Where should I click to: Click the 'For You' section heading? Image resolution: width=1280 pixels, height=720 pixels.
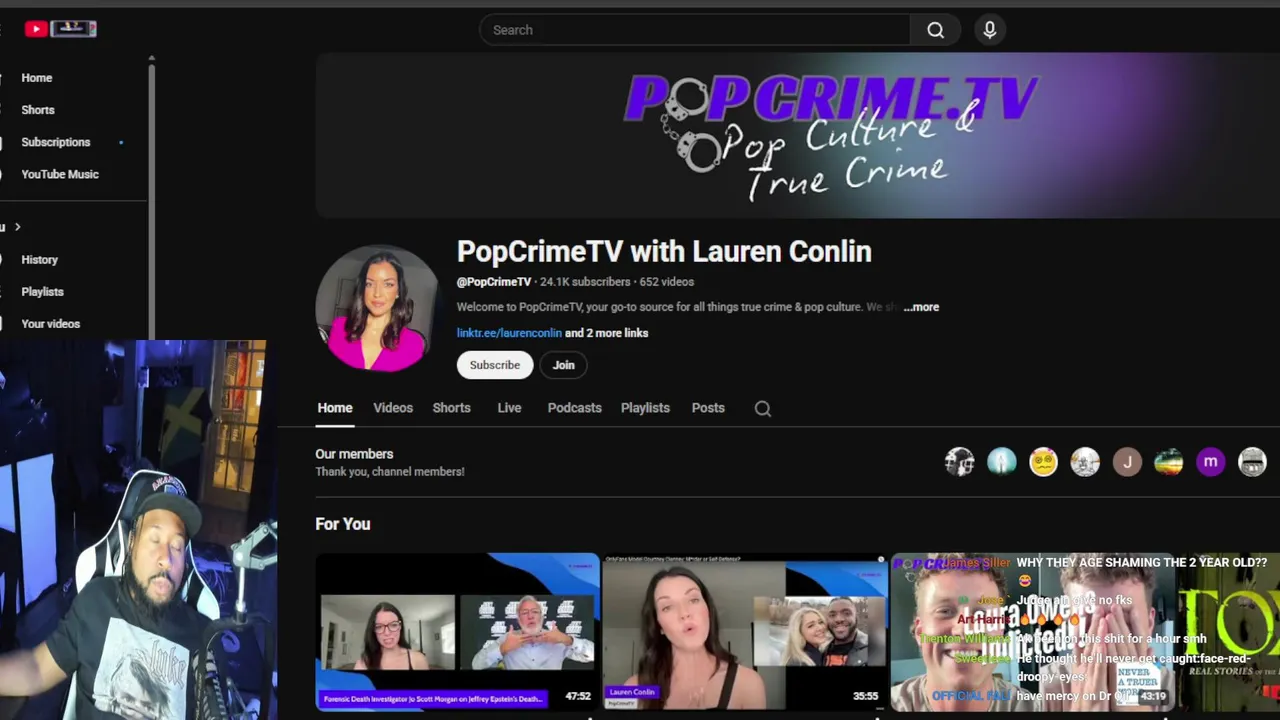343,524
